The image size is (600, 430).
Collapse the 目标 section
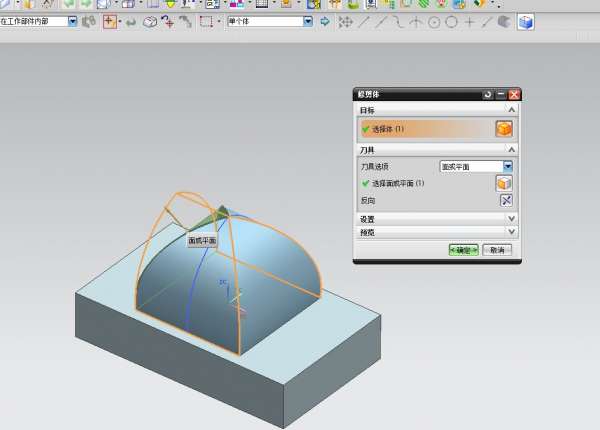point(511,110)
